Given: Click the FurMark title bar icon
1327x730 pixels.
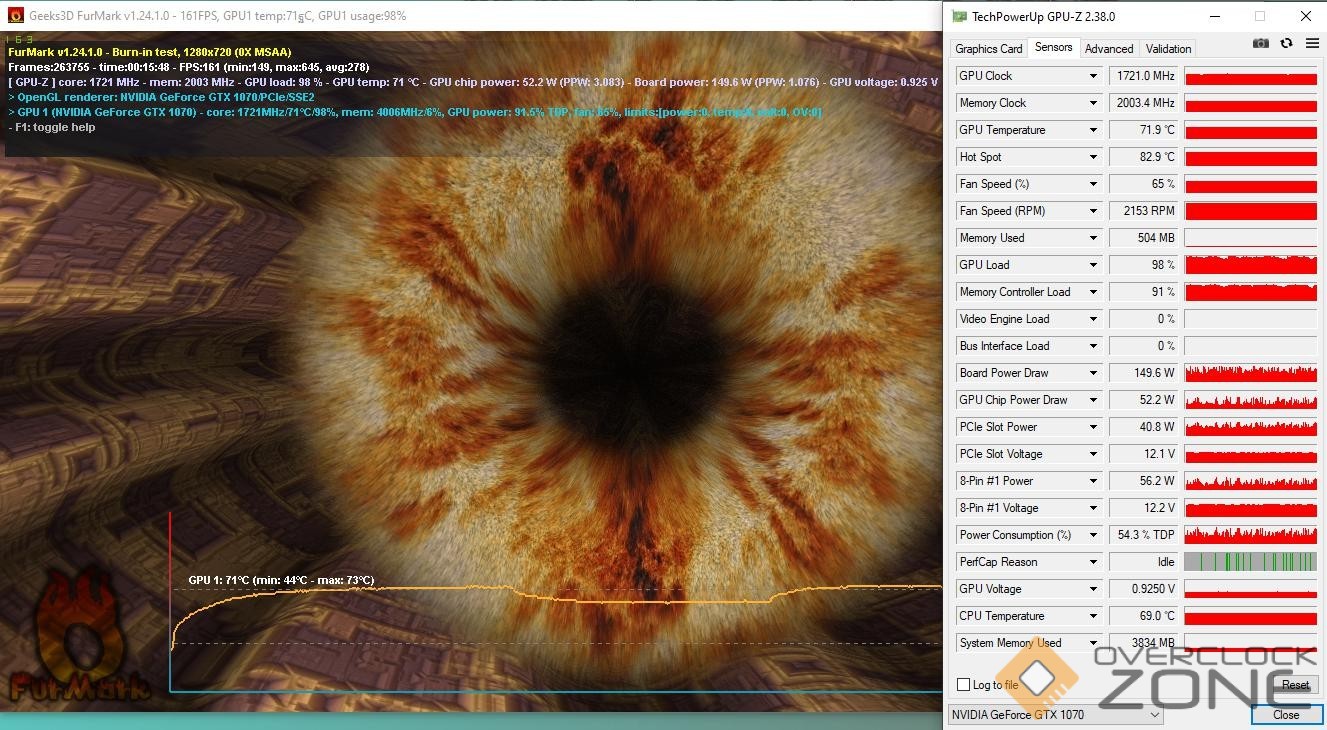Looking at the screenshot, I should click(x=15, y=16).
